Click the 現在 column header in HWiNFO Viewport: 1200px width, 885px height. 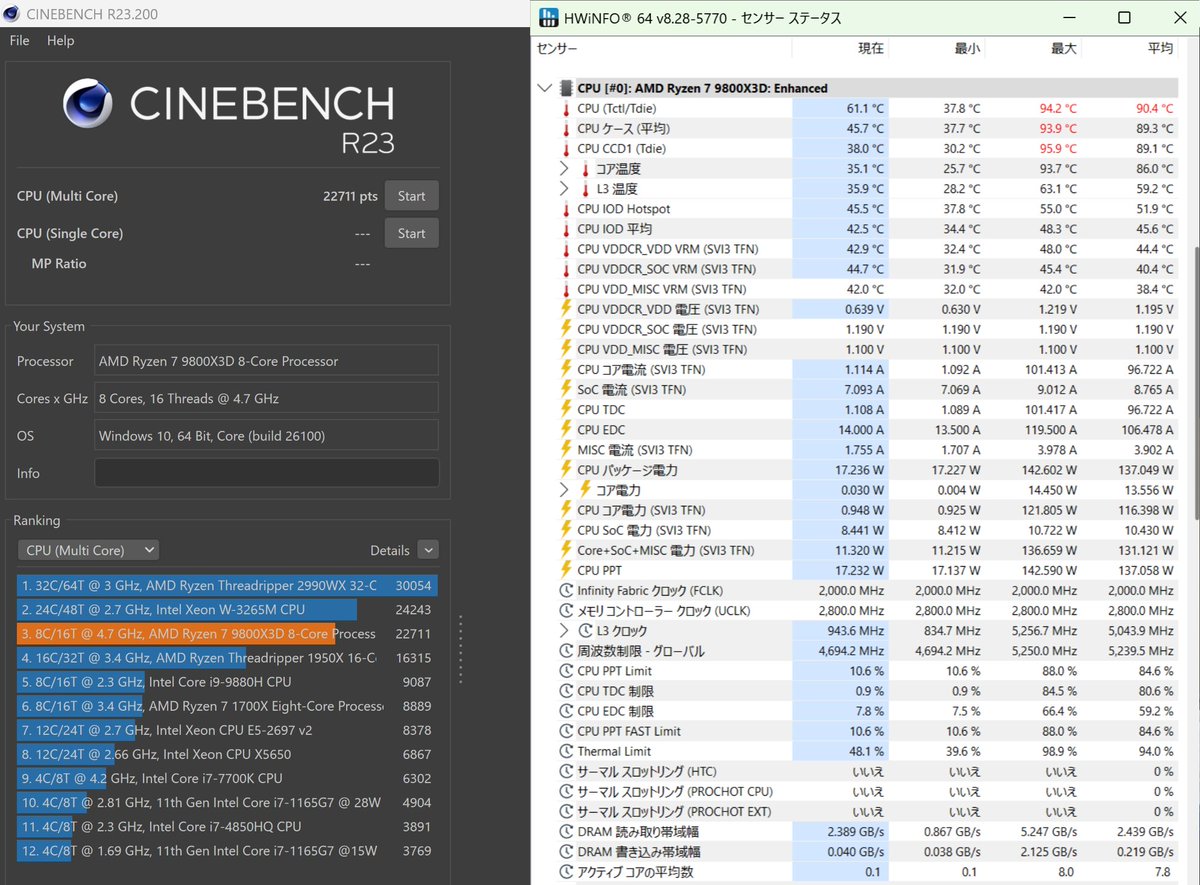coord(870,48)
